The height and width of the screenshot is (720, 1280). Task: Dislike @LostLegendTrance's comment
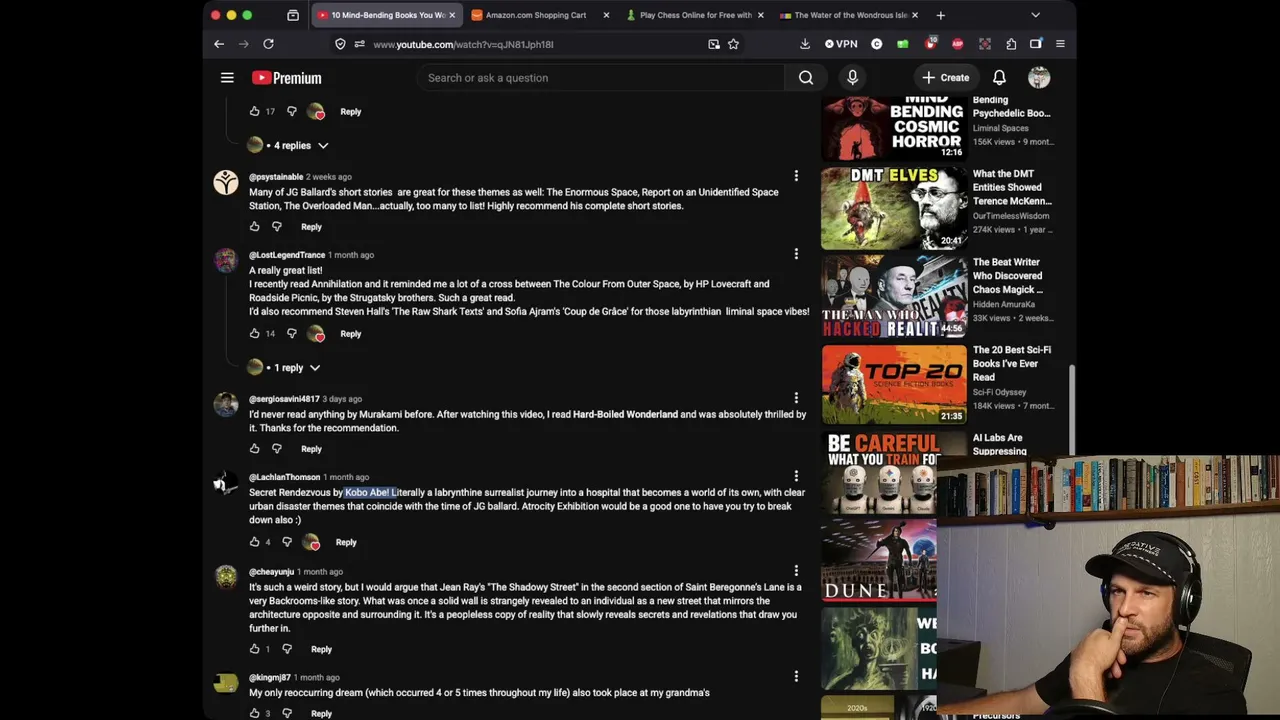(291, 334)
